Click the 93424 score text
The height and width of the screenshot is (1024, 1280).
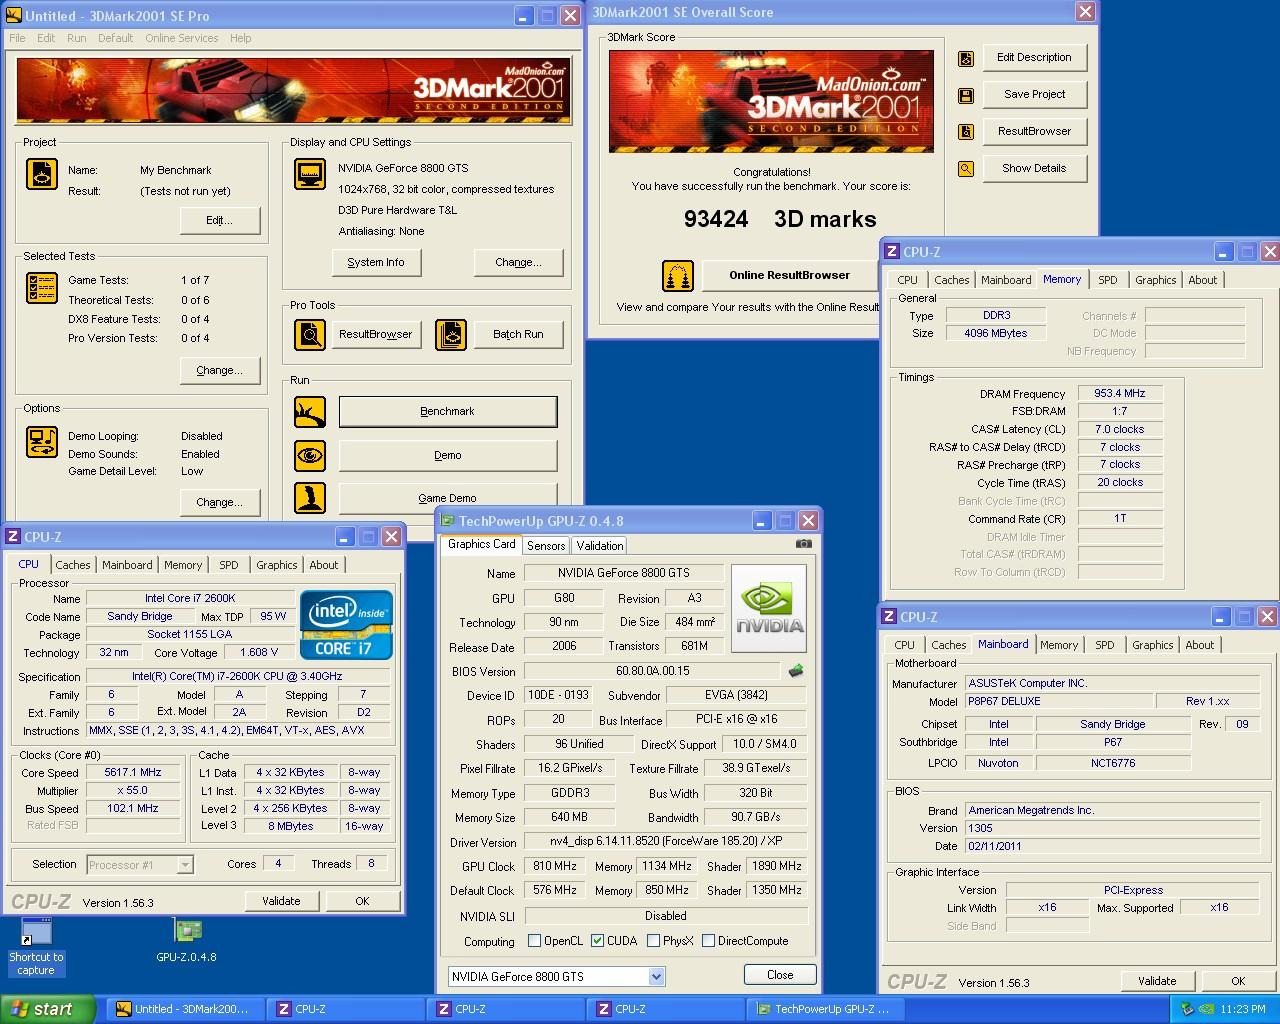pos(716,219)
